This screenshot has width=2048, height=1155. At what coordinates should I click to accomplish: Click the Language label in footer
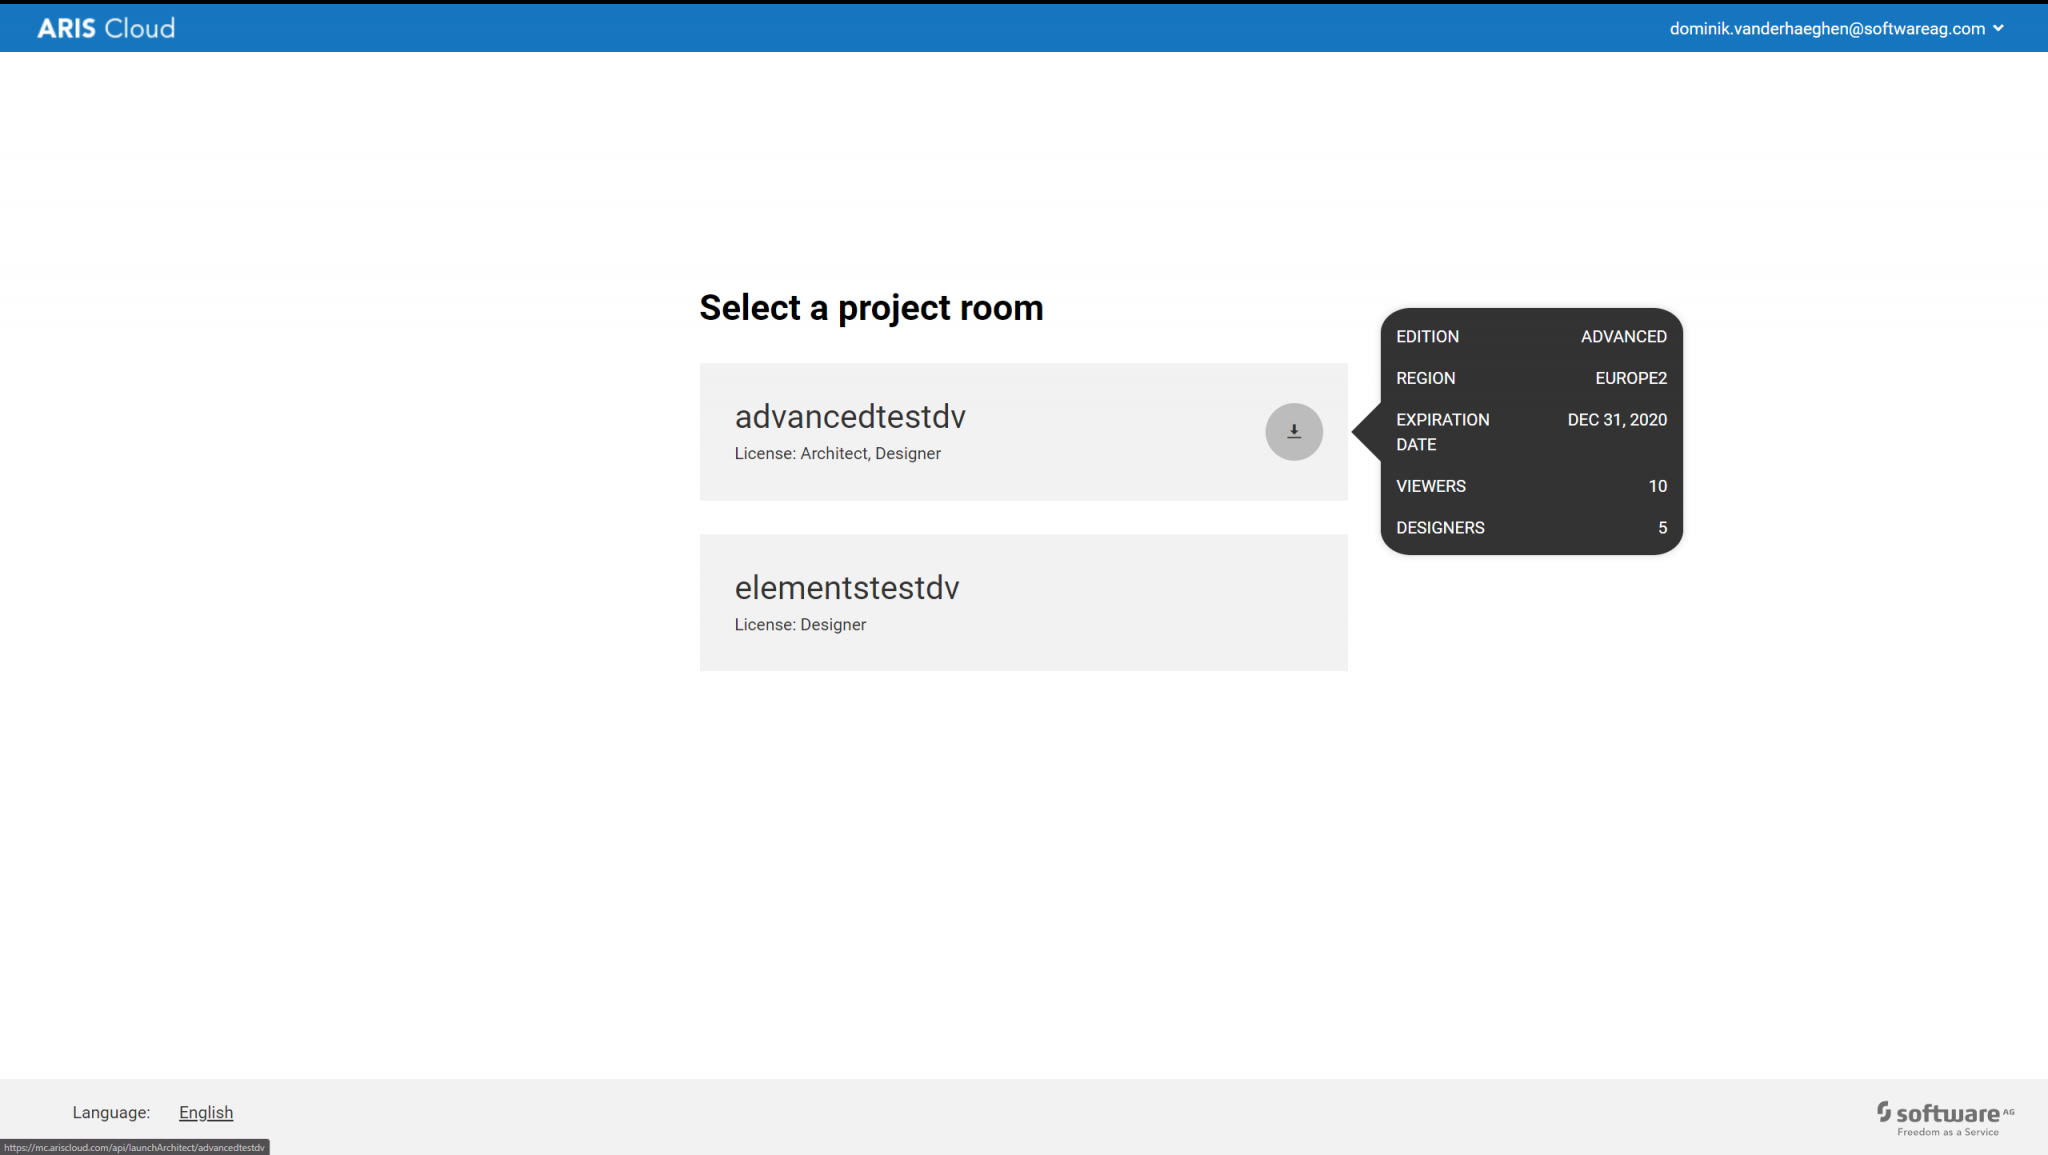[111, 1112]
